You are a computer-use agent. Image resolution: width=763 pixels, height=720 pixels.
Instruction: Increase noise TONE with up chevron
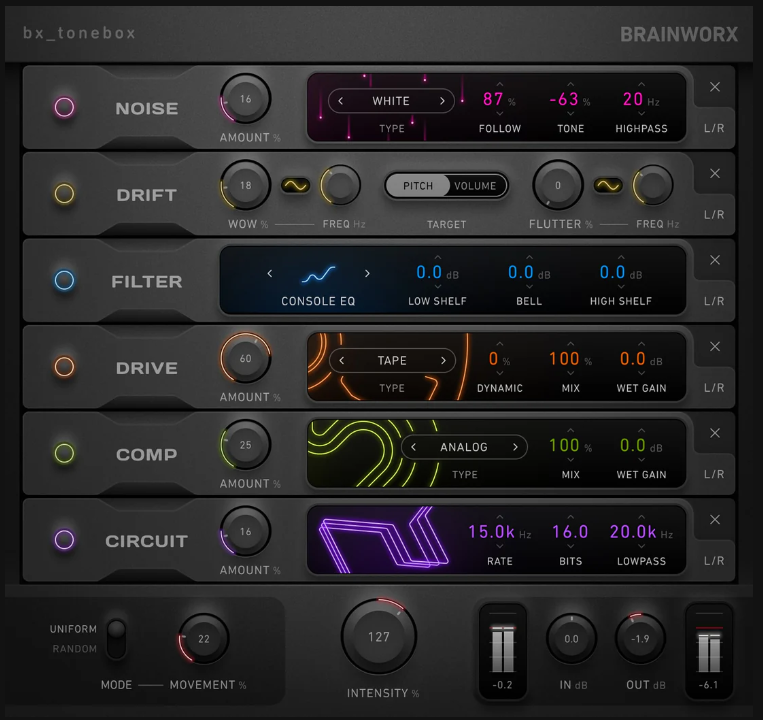coord(571,85)
